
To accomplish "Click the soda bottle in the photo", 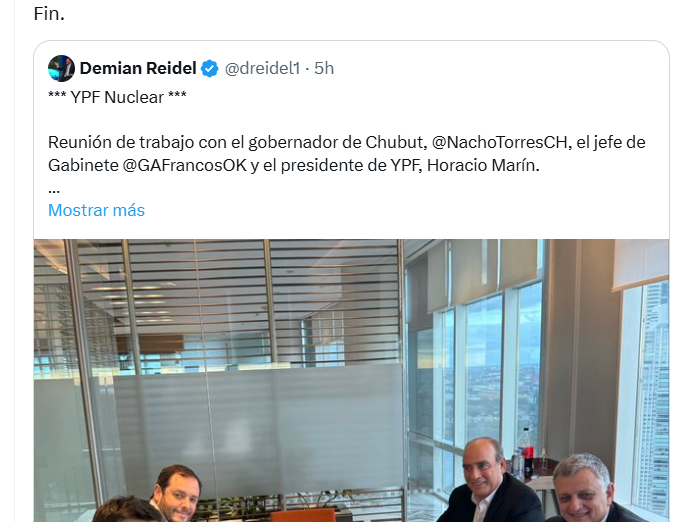I will (528, 457).
